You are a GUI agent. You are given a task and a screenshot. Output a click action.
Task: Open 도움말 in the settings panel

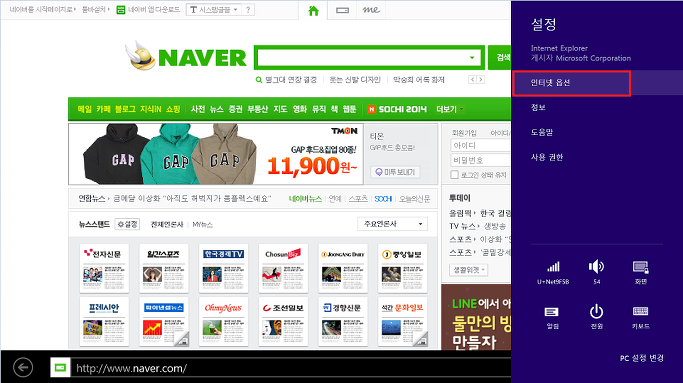click(x=541, y=132)
